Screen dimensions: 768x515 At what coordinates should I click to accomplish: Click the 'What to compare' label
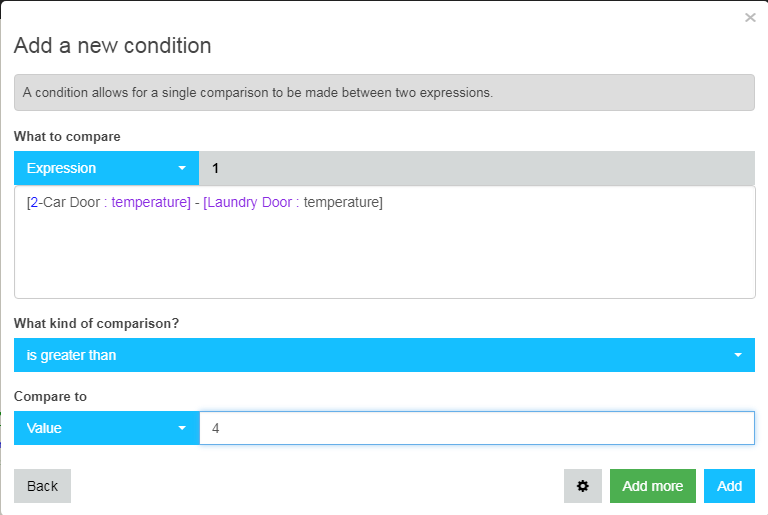pyautogui.click(x=67, y=136)
